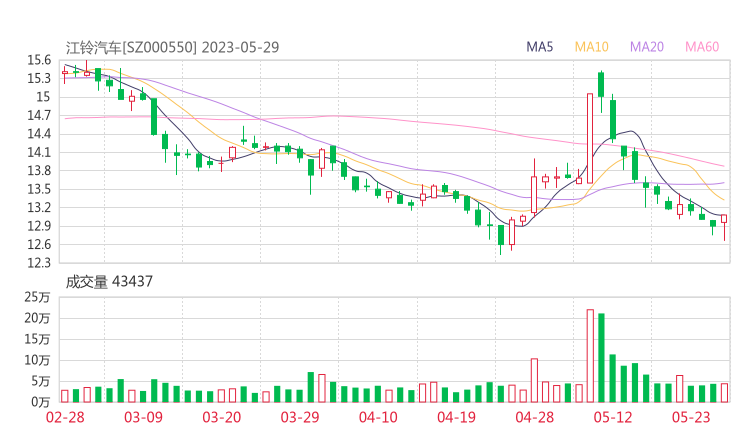Viewport: 740px width, 440px height.
Task: Click the 0万 volume axis value
Action: [41, 402]
